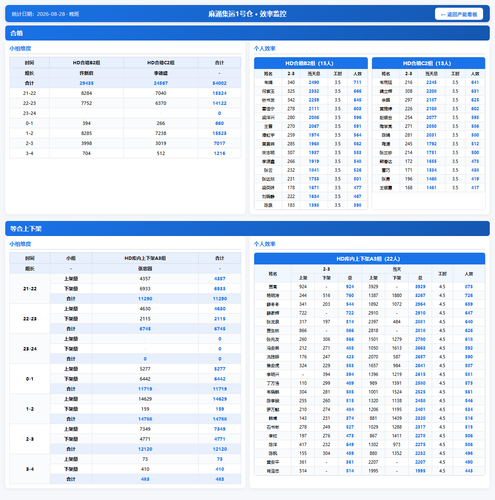The image size is (495, 500).
Task: Select the 29435 total value
Action: 86,83
